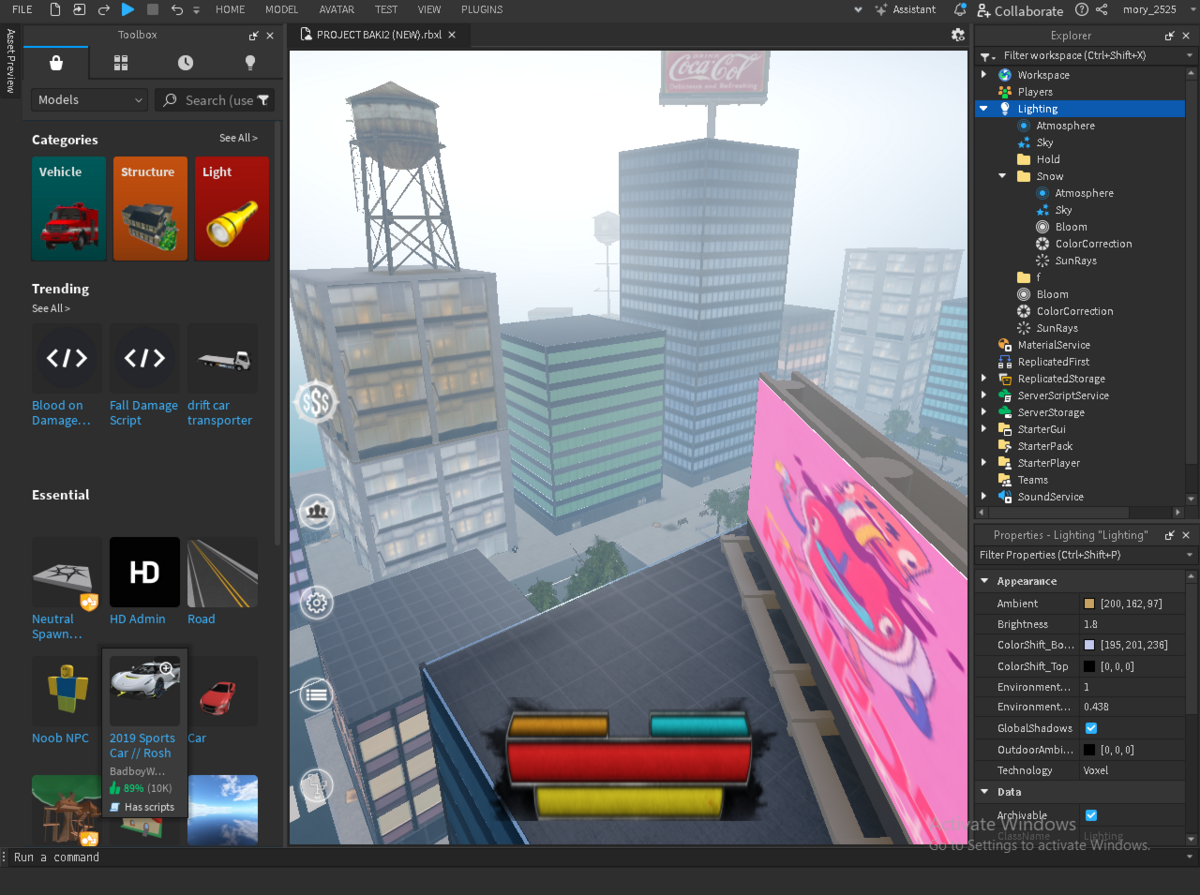Select the MaterialService item
The height and width of the screenshot is (895, 1200).
tap(1053, 345)
